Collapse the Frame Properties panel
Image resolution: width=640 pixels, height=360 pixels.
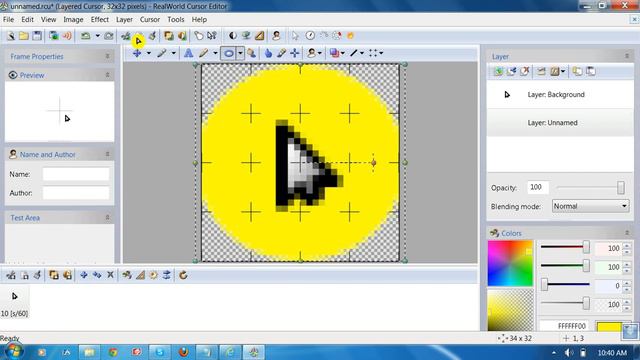coord(107,56)
